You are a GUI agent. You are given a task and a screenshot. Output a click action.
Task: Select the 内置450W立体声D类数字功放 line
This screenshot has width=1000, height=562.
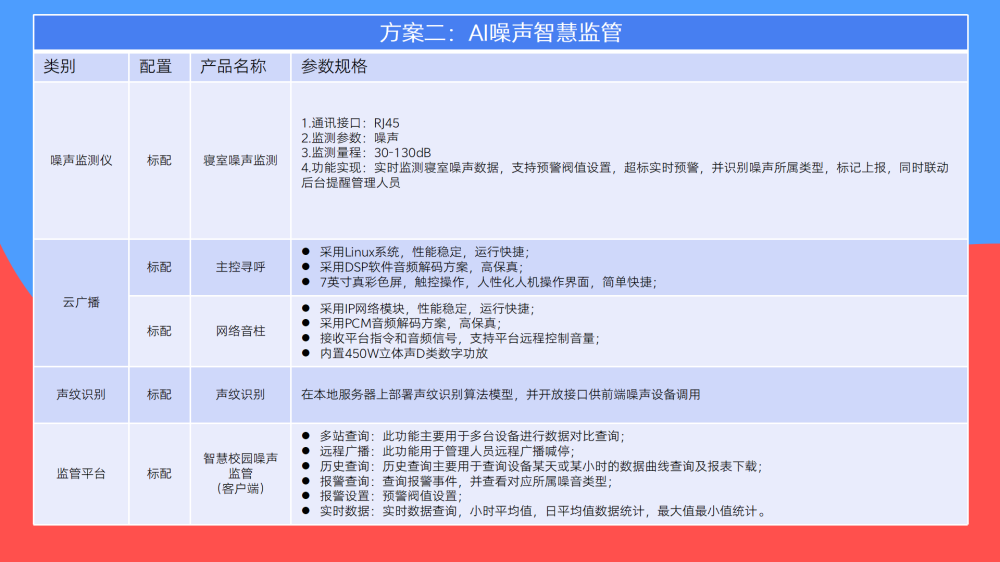coord(395,353)
